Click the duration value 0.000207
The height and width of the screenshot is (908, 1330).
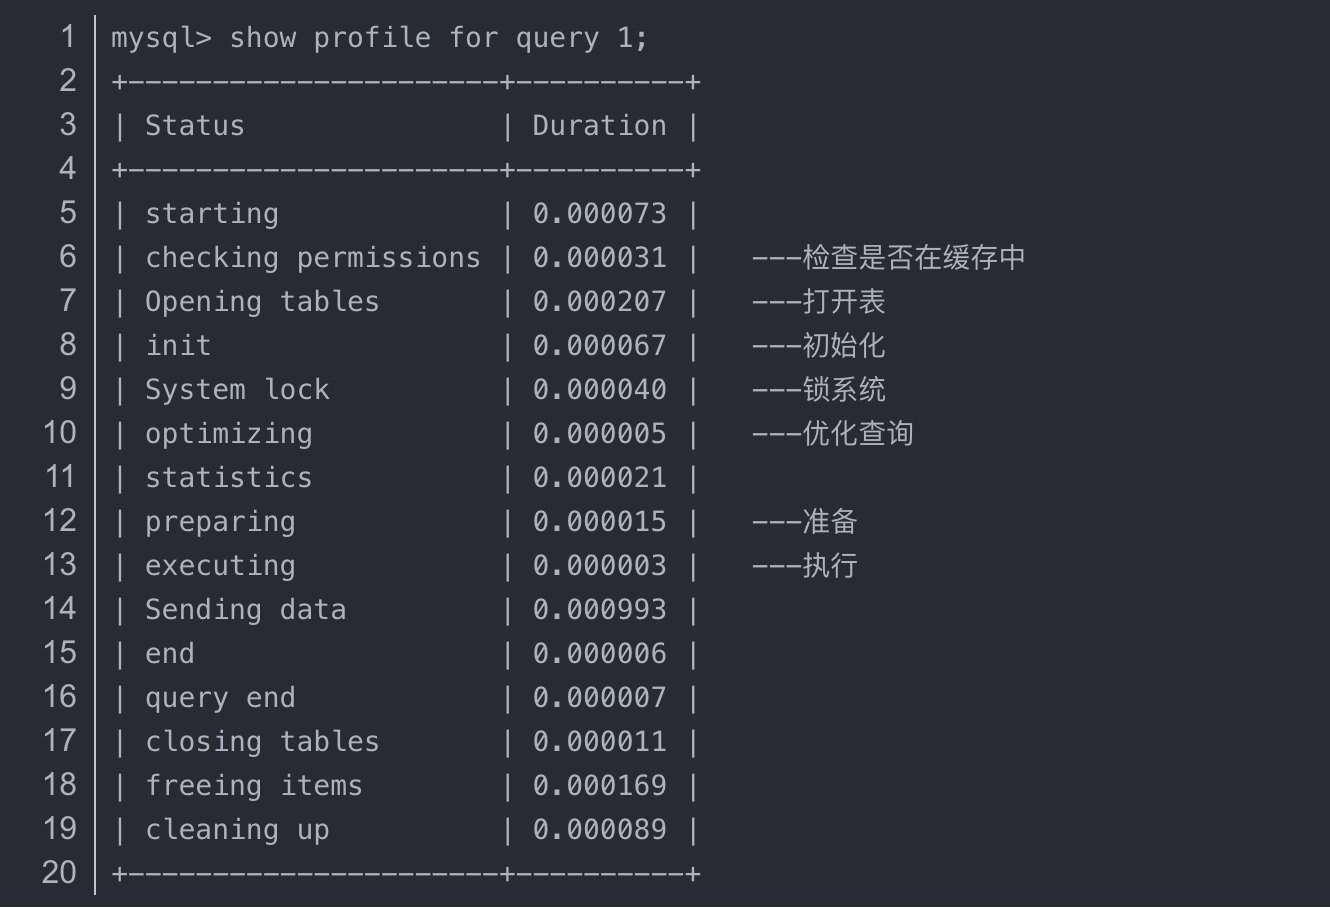(599, 302)
